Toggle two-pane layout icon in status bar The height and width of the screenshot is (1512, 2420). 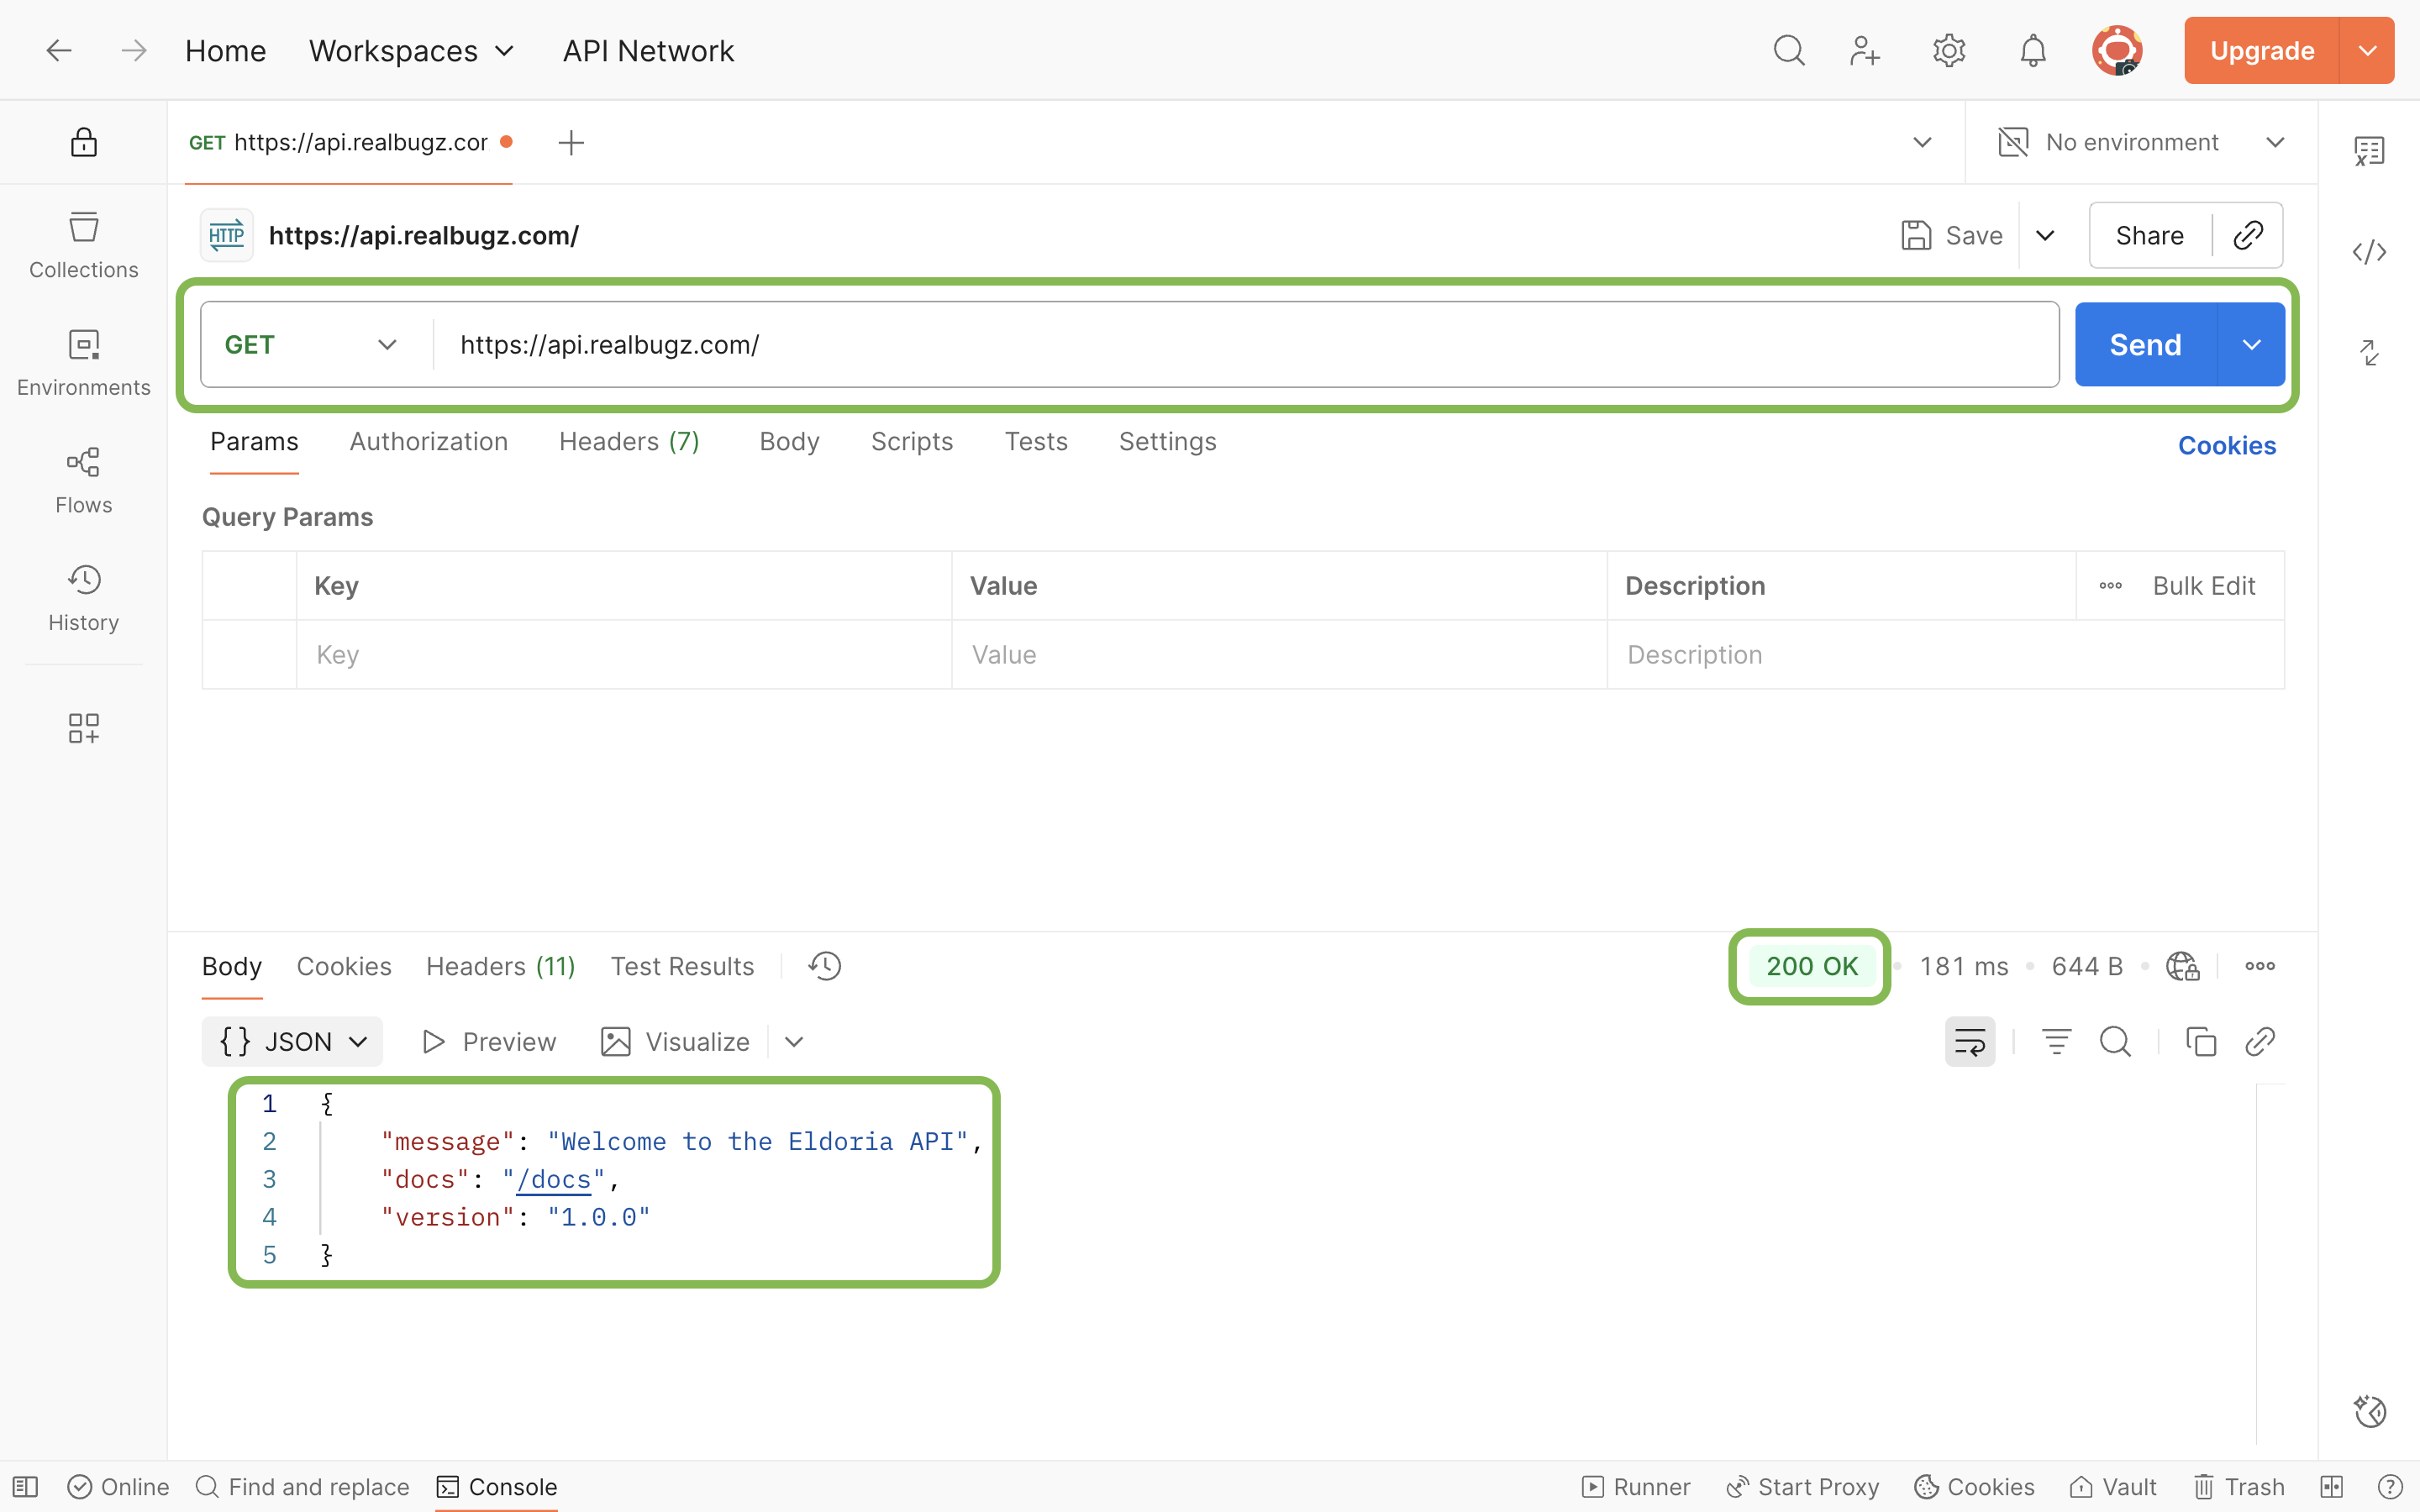pos(2332,1487)
